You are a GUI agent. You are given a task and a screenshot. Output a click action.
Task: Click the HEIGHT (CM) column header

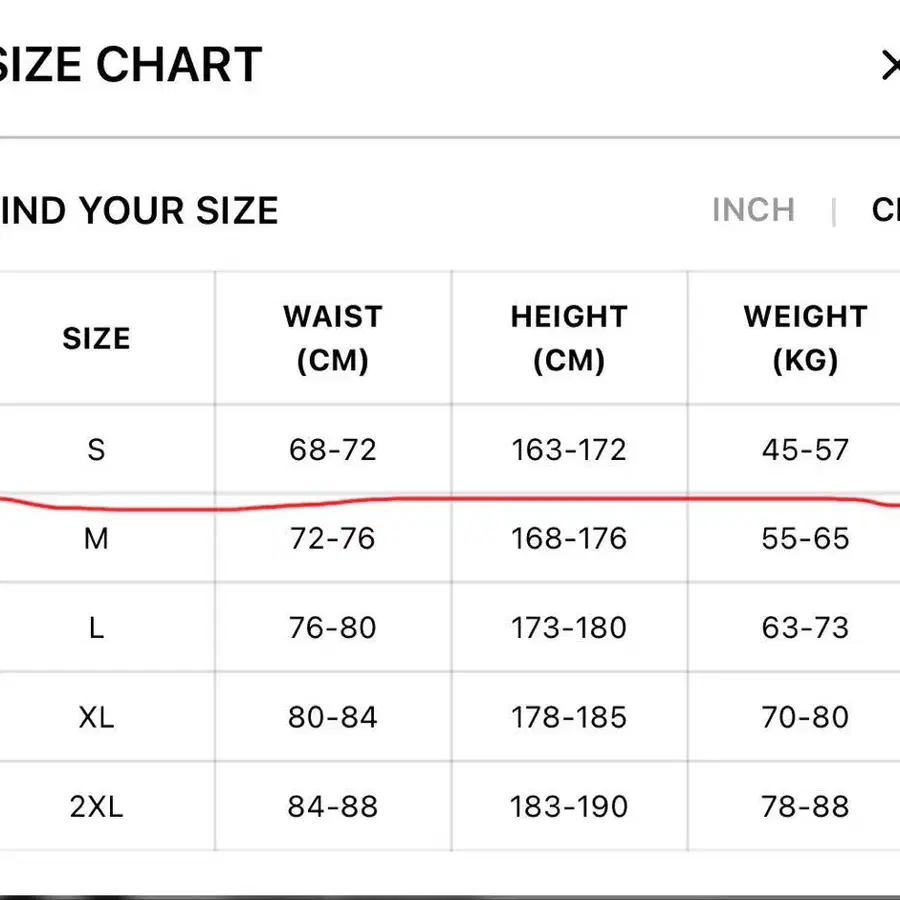coord(569,338)
